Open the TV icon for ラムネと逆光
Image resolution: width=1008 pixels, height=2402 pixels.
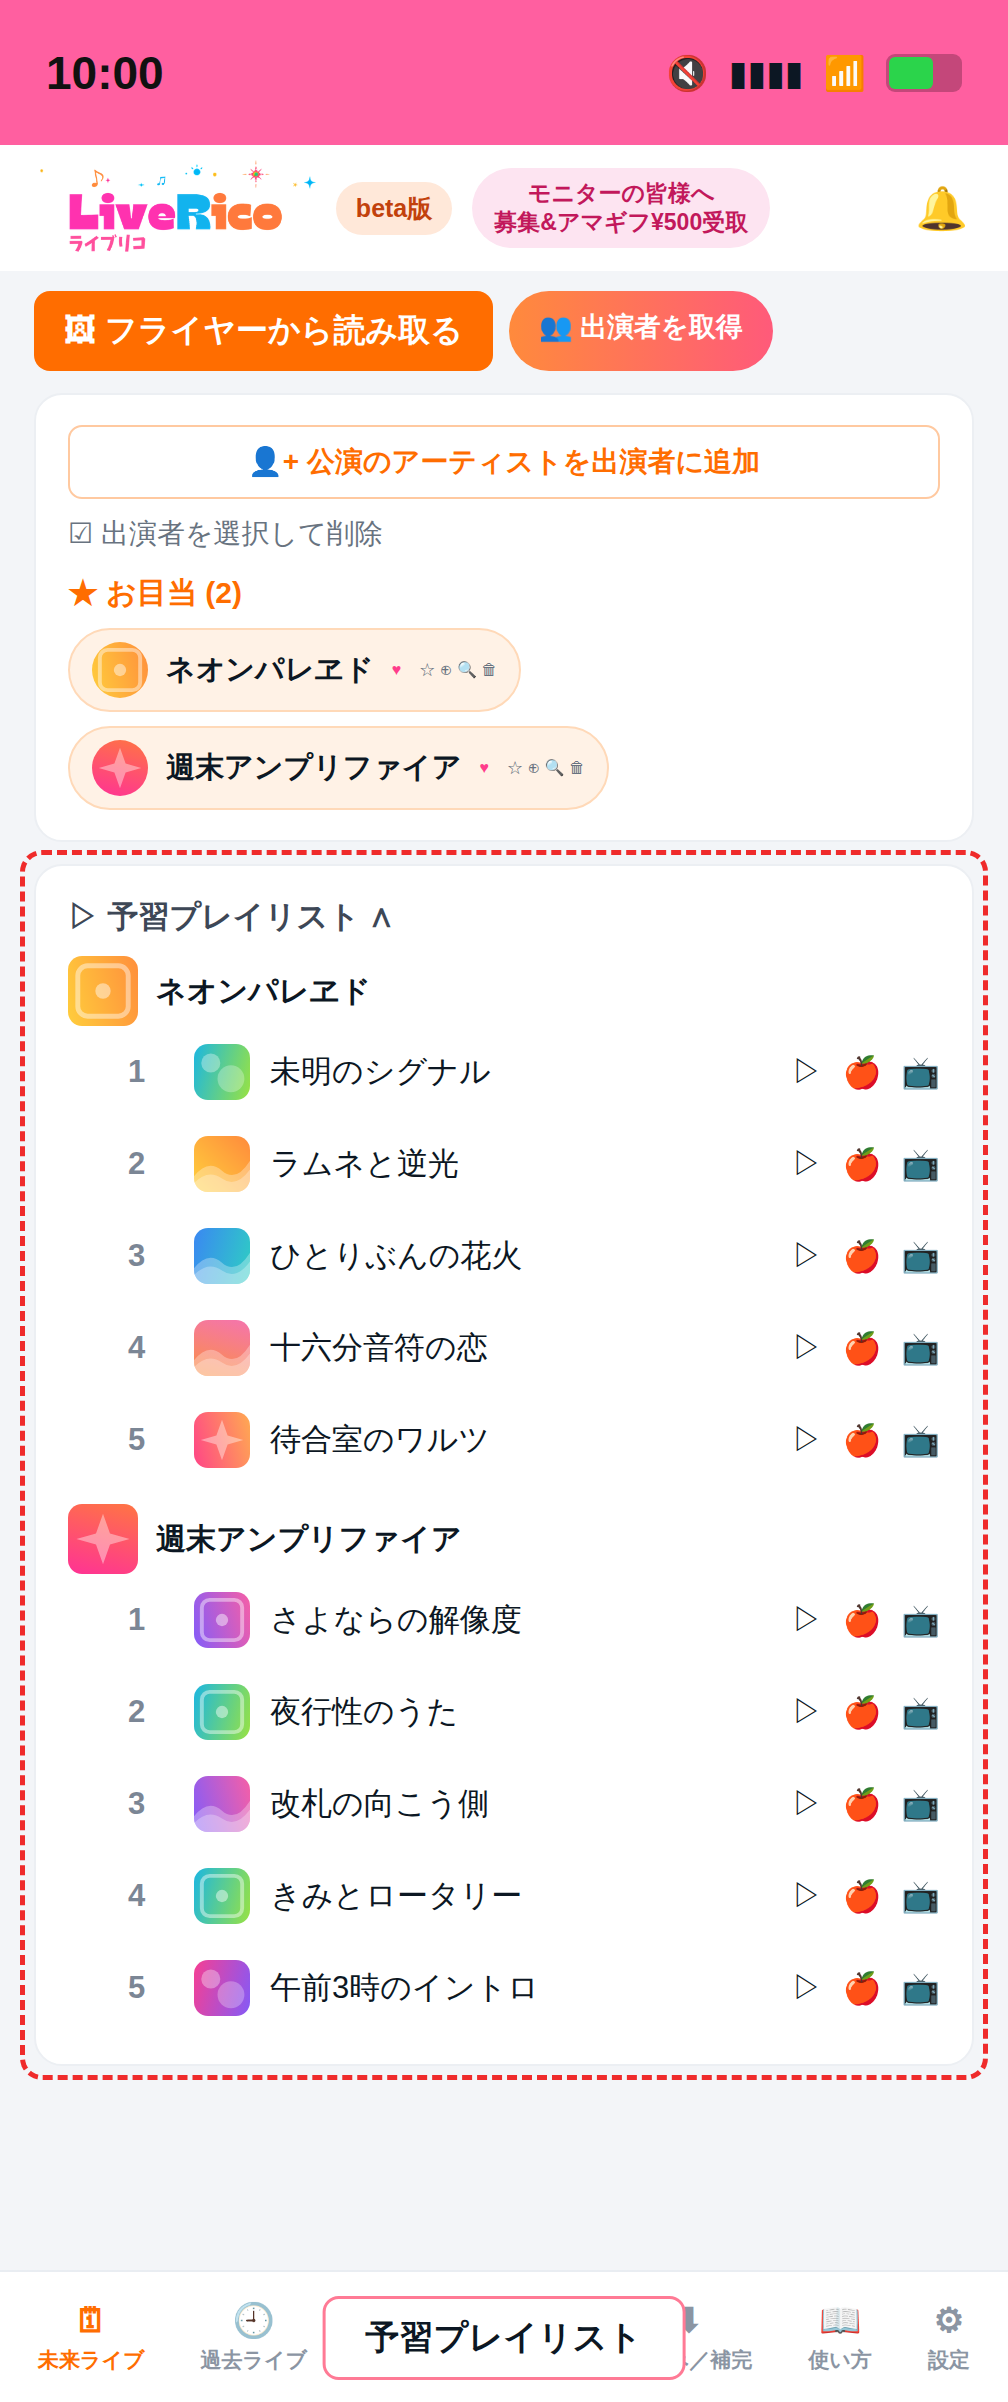pyautogui.click(x=920, y=1164)
